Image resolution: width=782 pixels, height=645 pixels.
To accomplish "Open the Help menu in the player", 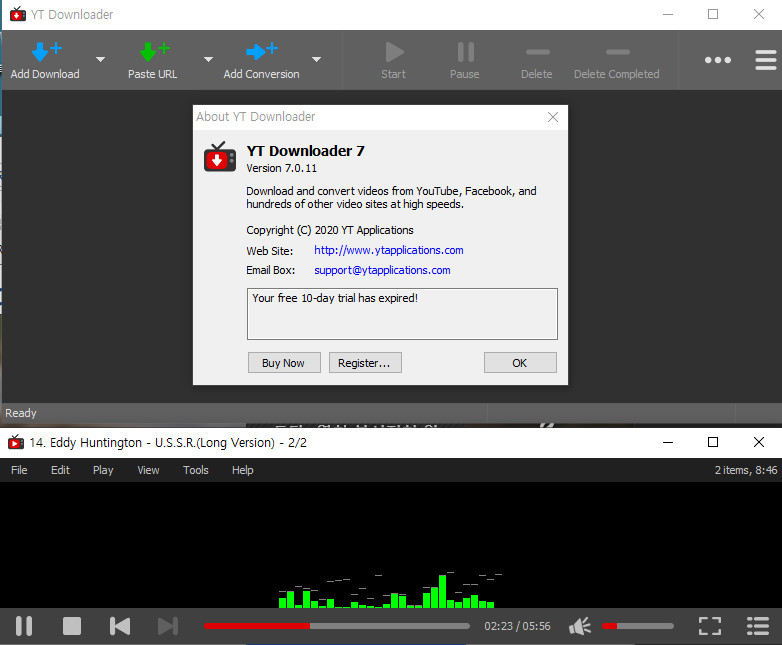I will pyautogui.click(x=242, y=470).
